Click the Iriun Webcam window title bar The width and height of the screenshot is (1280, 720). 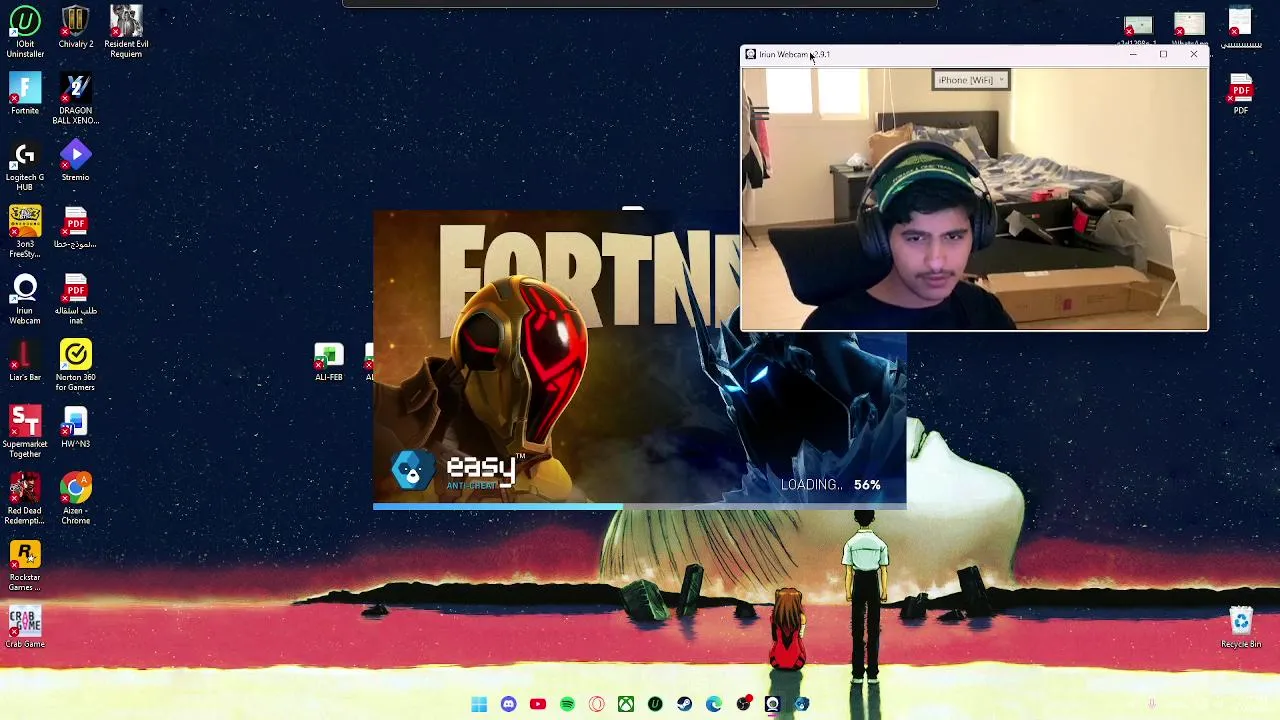pyautogui.click(x=930, y=54)
